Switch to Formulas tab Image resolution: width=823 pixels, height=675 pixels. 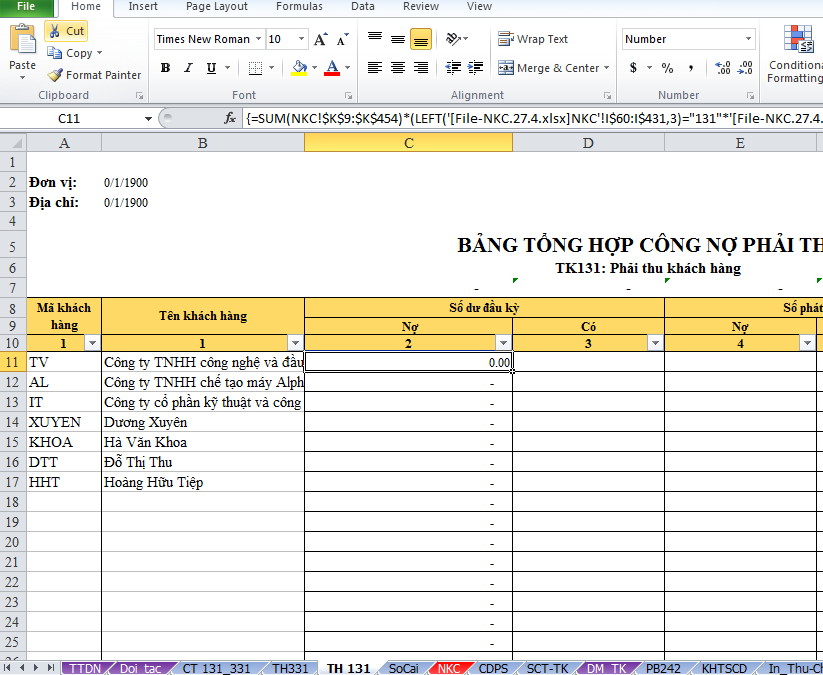point(299,7)
